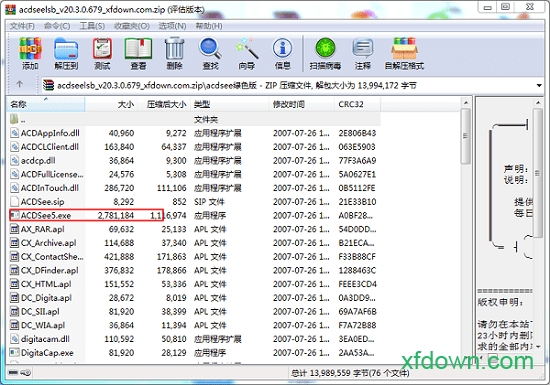Open the 帮助(H) menu
This screenshot has width=550, height=385.
coord(209,26)
